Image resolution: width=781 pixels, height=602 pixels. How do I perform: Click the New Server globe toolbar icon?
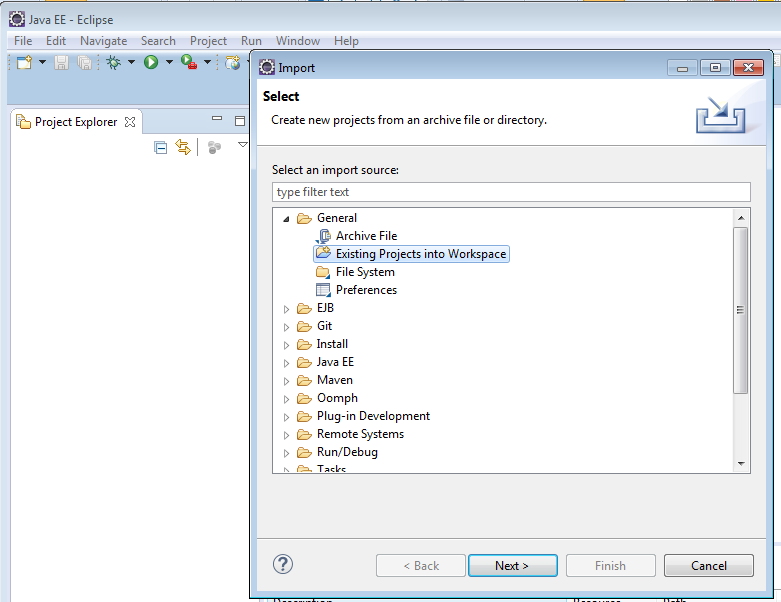[232, 62]
